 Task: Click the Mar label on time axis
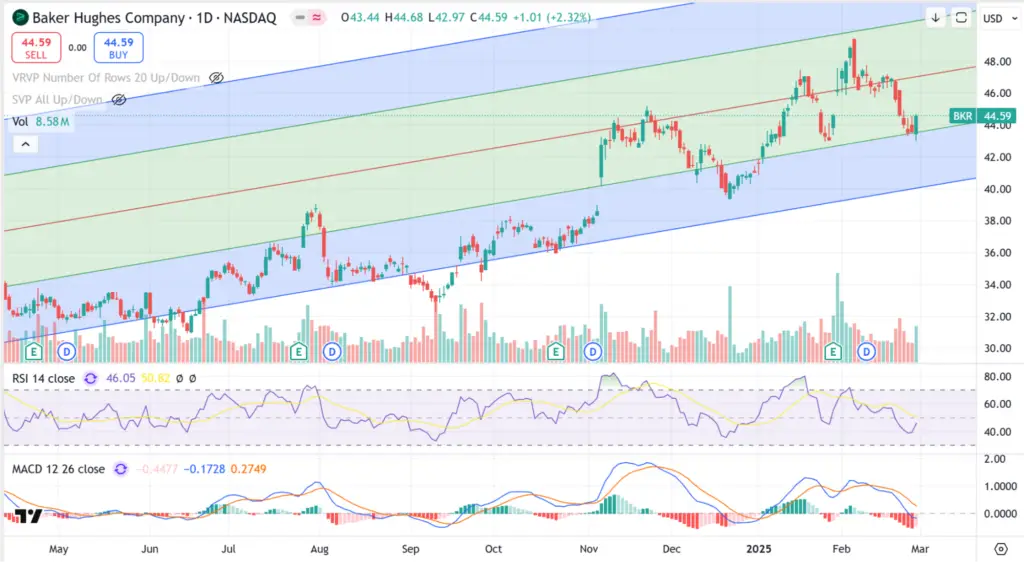click(x=920, y=549)
